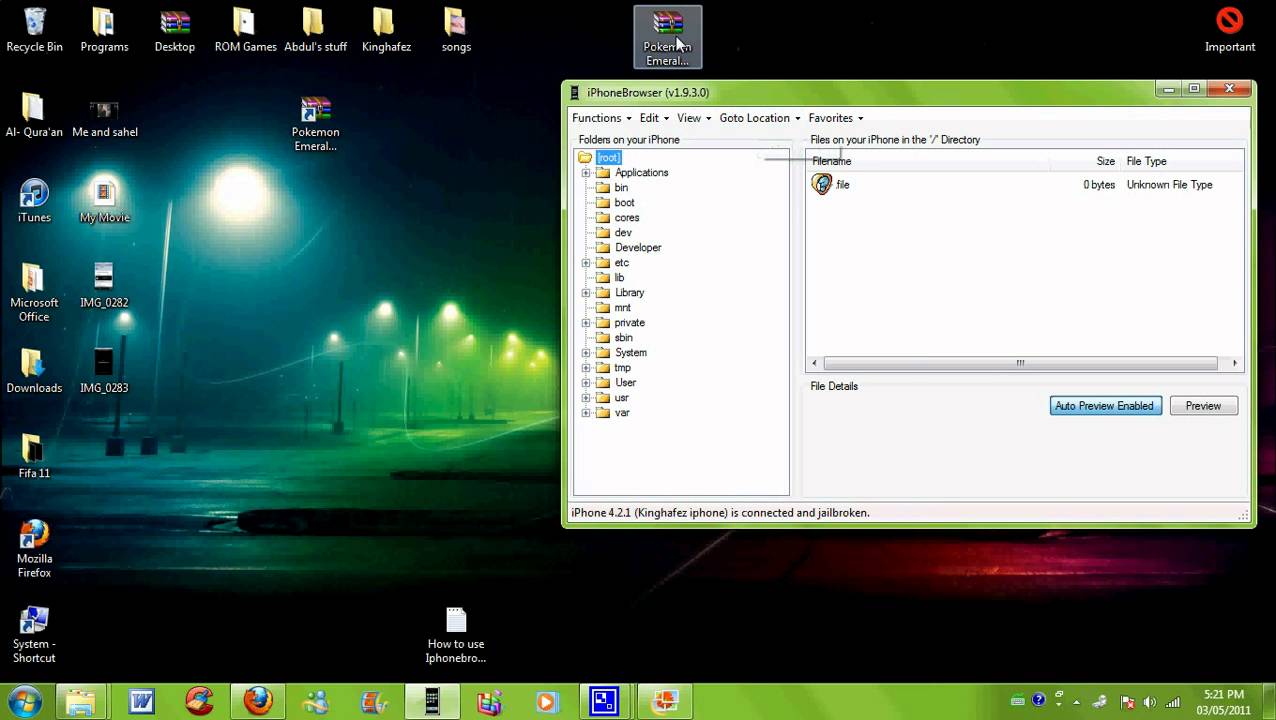
Task: Open the Recycle Bin desktop icon
Action: pos(34,30)
